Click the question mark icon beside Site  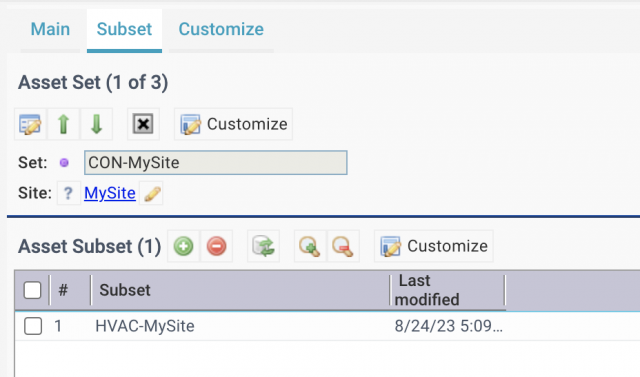(69, 193)
